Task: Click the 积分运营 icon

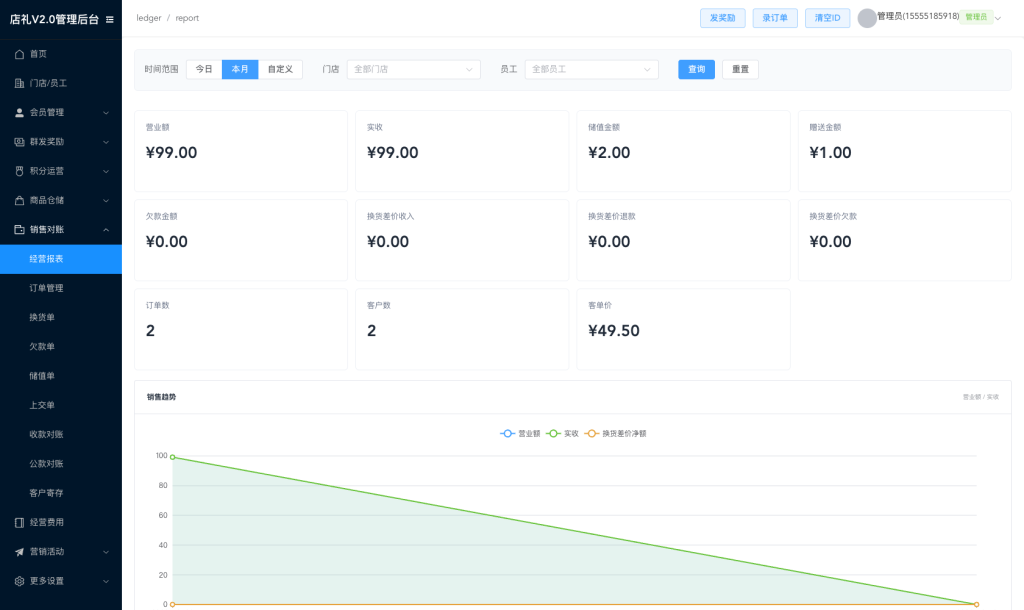Action: tap(20, 171)
